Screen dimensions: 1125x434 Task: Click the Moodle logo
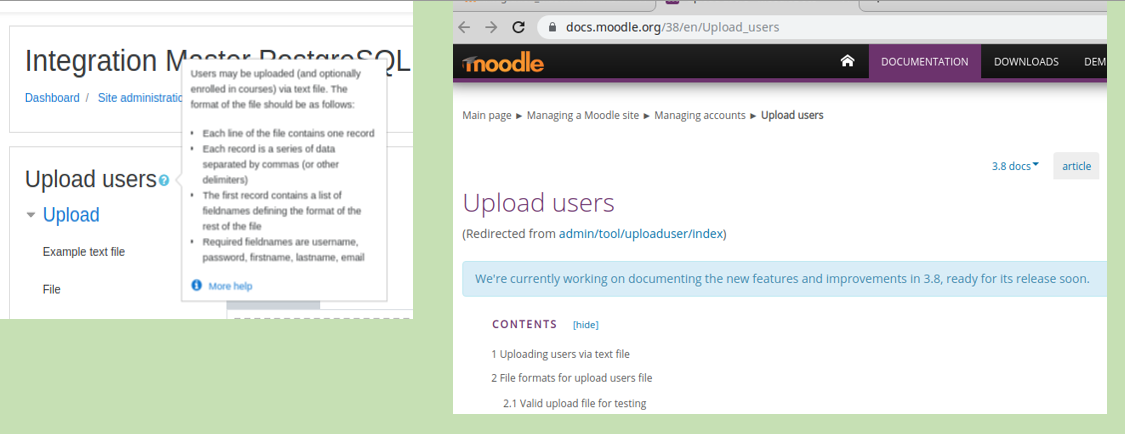point(503,63)
